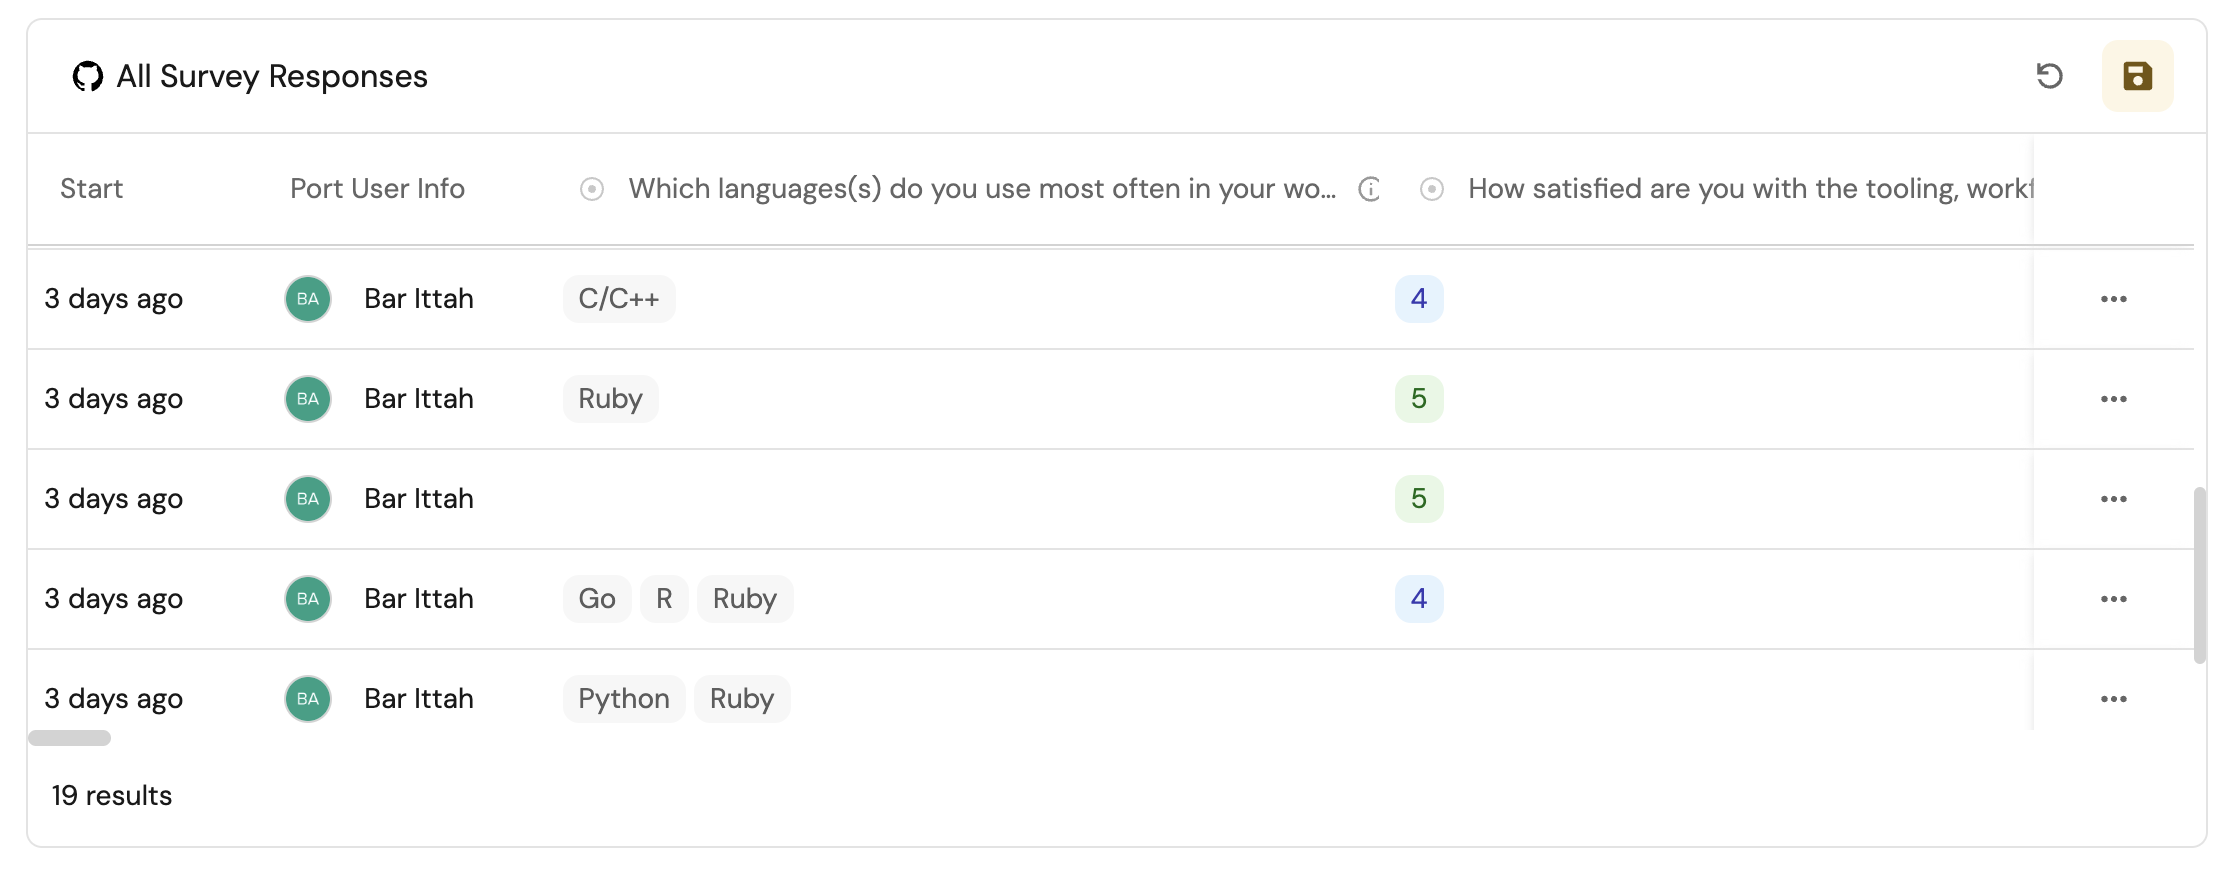
Task: Sort by the Start column header
Action: pos(91,189)
